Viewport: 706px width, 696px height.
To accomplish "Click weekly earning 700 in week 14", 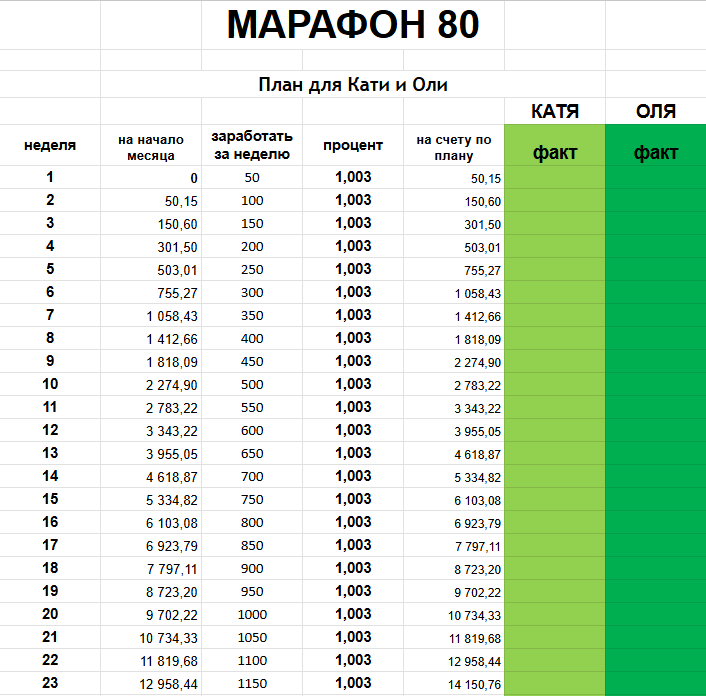I will click(x=252, y=476).
